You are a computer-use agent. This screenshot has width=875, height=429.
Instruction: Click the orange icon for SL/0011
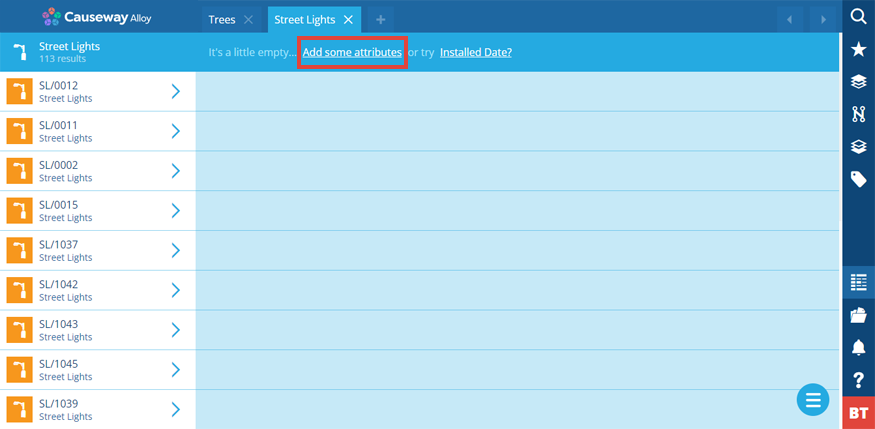[x=20, y=131]
